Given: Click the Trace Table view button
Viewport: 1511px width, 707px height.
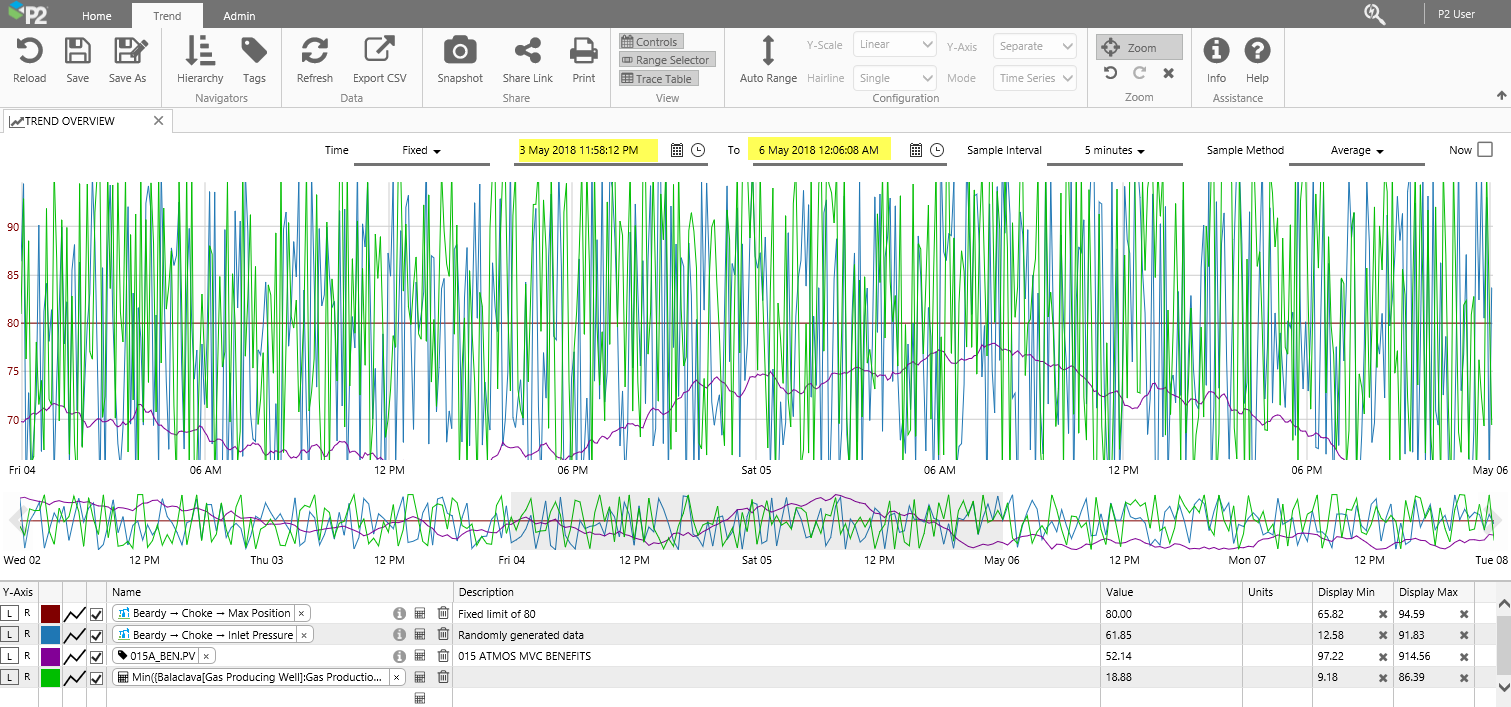Looking at the screenshot, I should 656,79.
